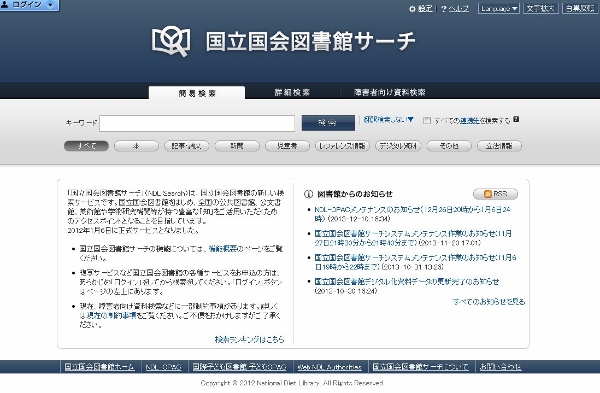Select the すべて filter pill
The width and height of the screenshot is (600, 393).
click(x=86, y=146)
